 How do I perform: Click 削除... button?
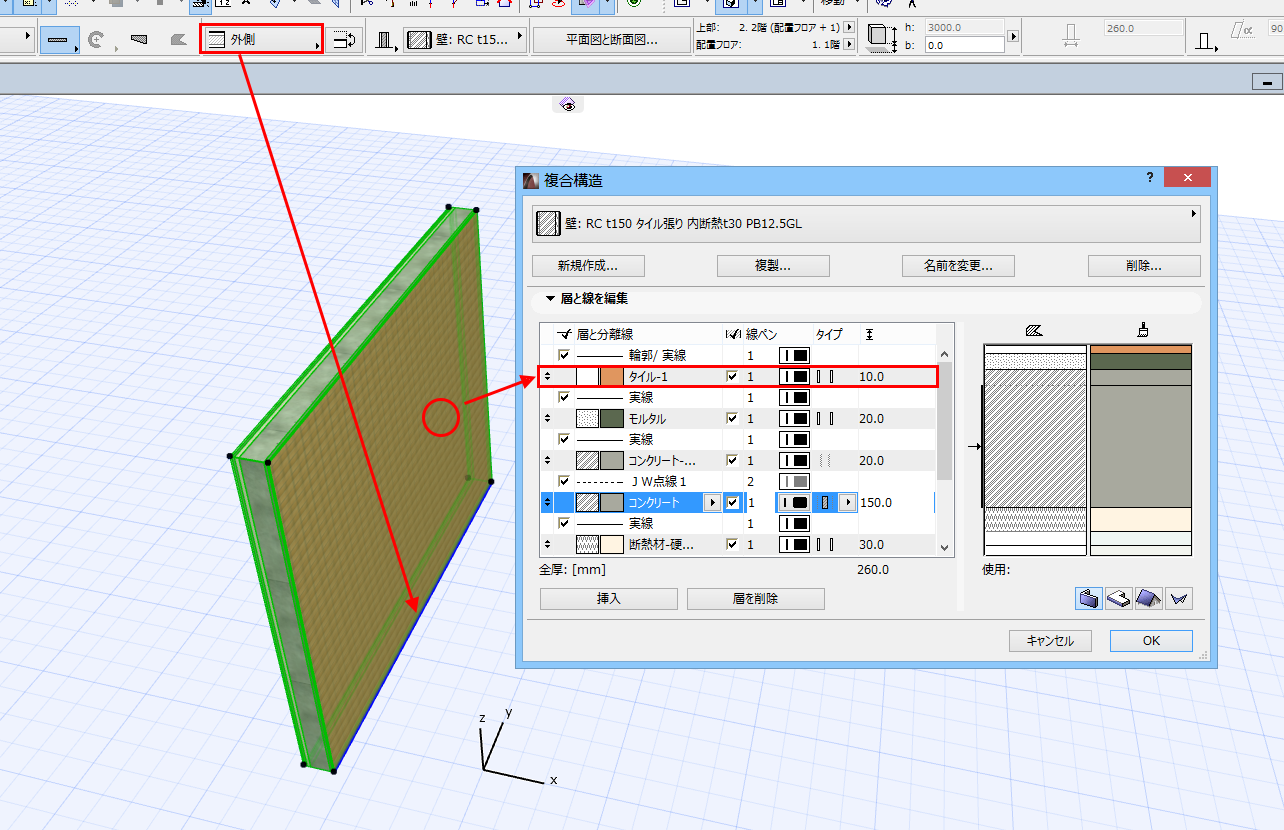pos(1144,266)
